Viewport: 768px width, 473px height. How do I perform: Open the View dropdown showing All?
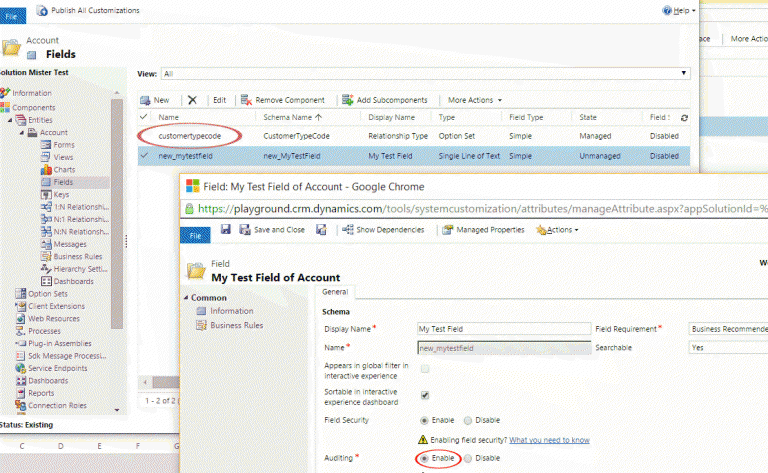pyautogui.click(x=426, y=73)
